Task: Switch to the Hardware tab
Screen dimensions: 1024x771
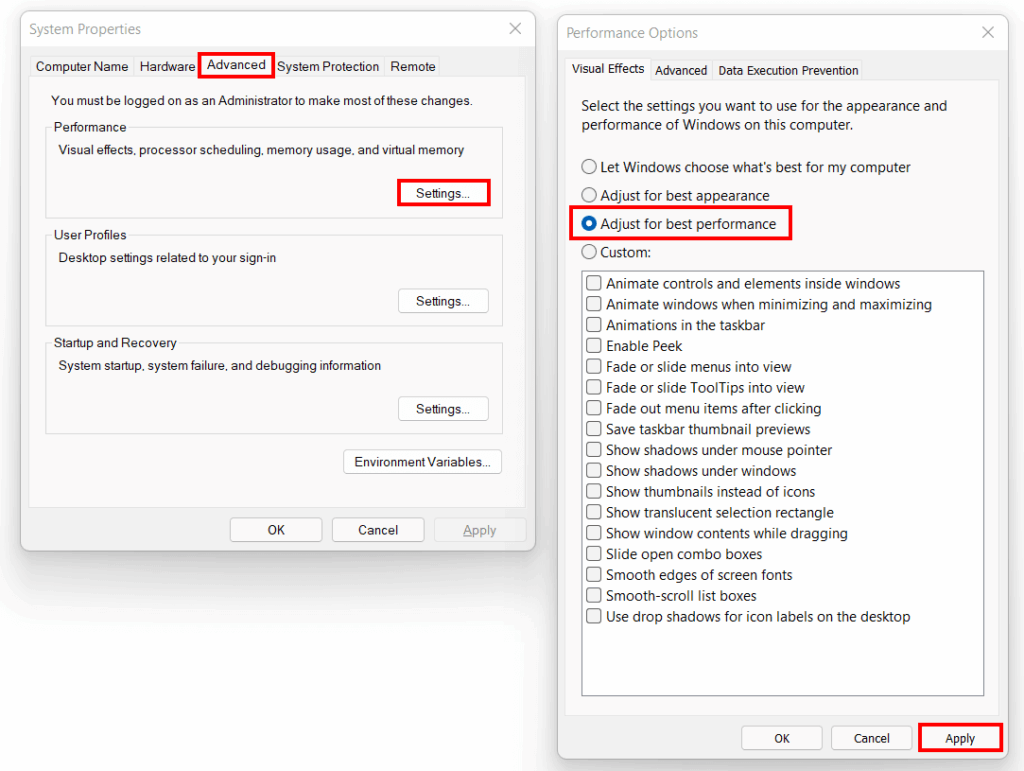Action: [167, 66]
